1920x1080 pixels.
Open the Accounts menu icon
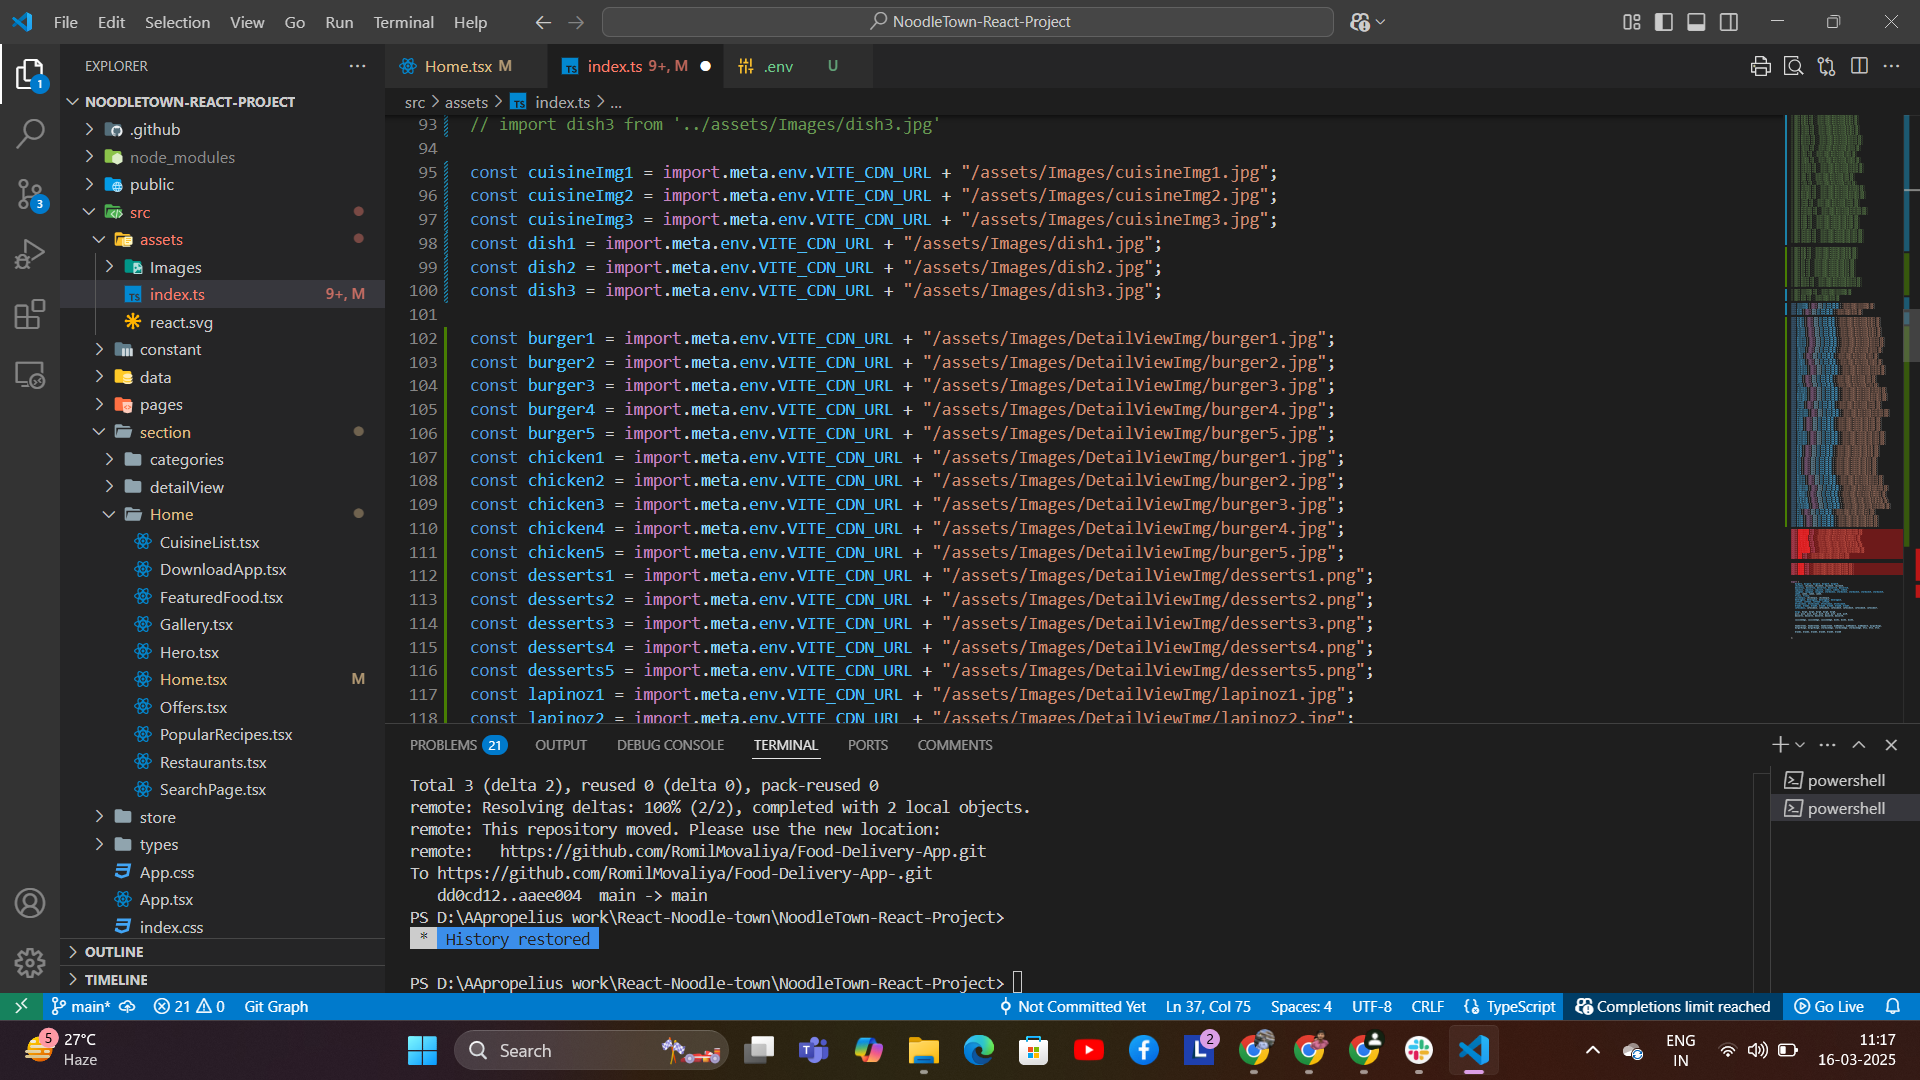(30, 903)
